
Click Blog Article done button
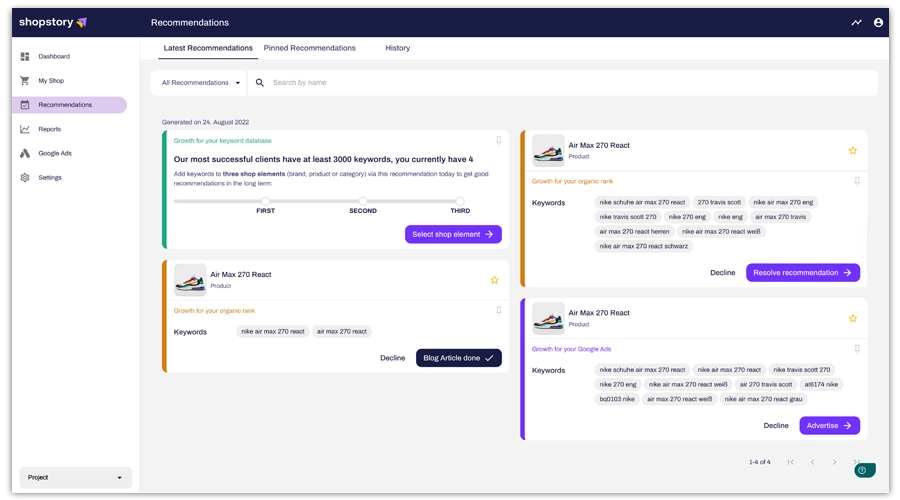coord(459,358)
